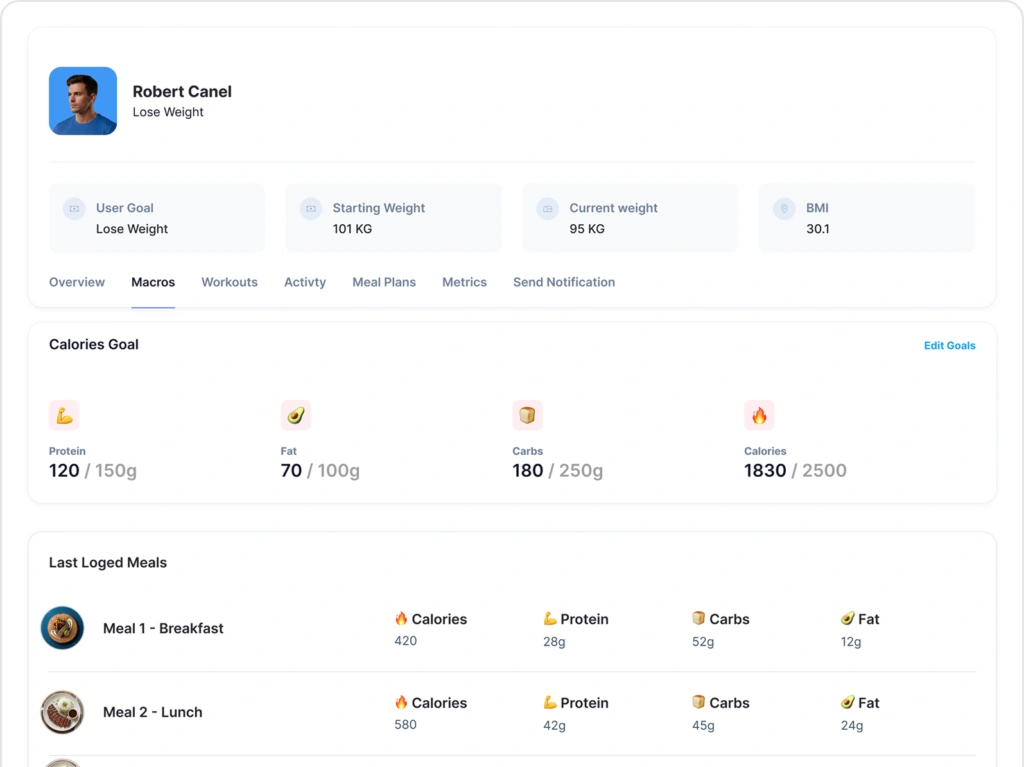
Task: Click the Fat 70 / 100g value
Action: pos(320,470)
